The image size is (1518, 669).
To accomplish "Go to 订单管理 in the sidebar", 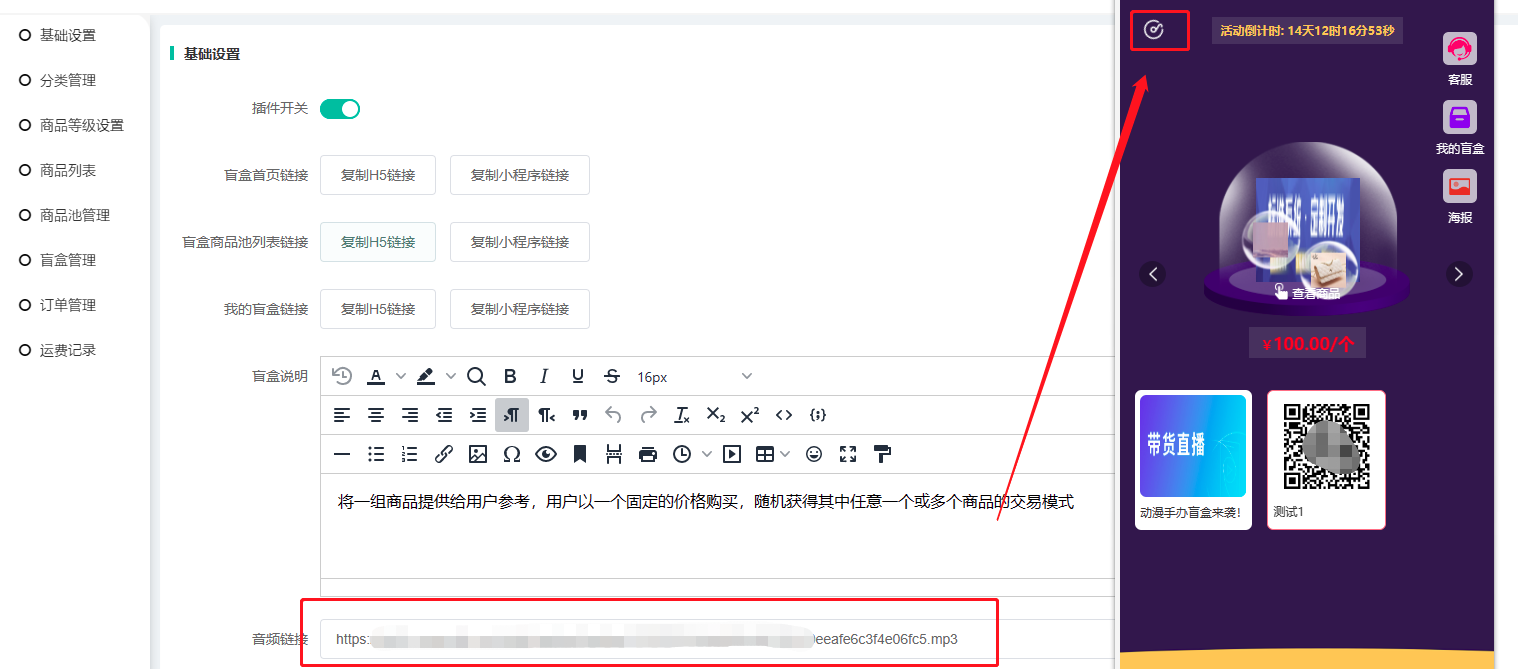I will (x=68, y=305).
